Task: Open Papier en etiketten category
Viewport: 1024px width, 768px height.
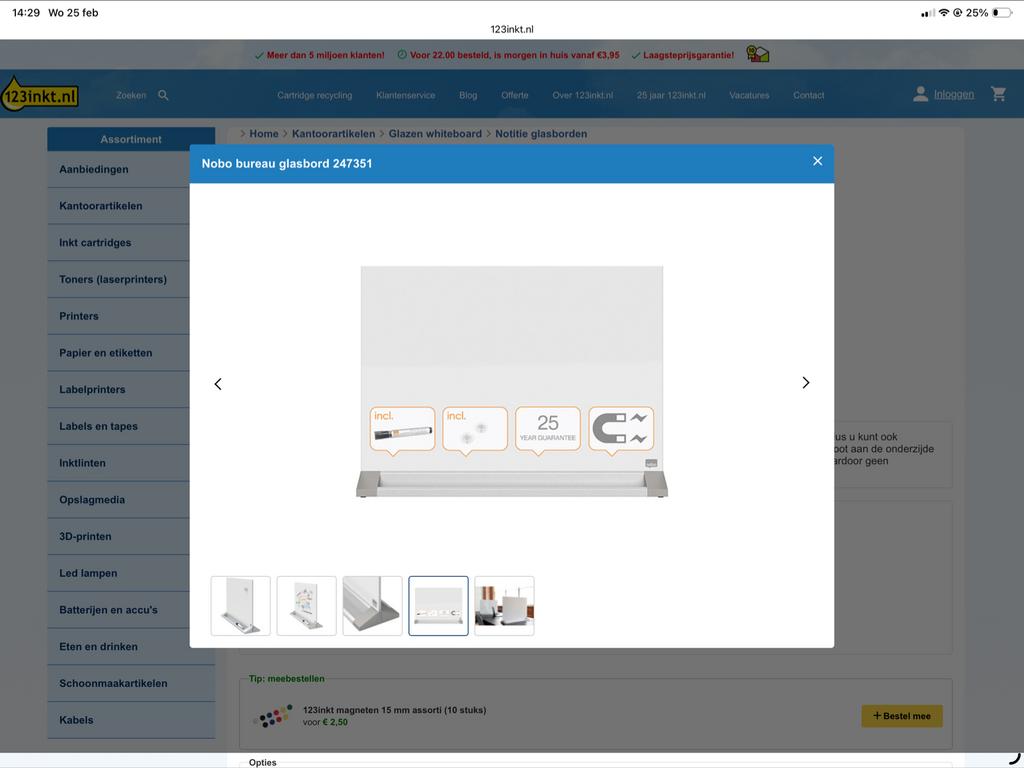Action: click(x=119, y=353)
